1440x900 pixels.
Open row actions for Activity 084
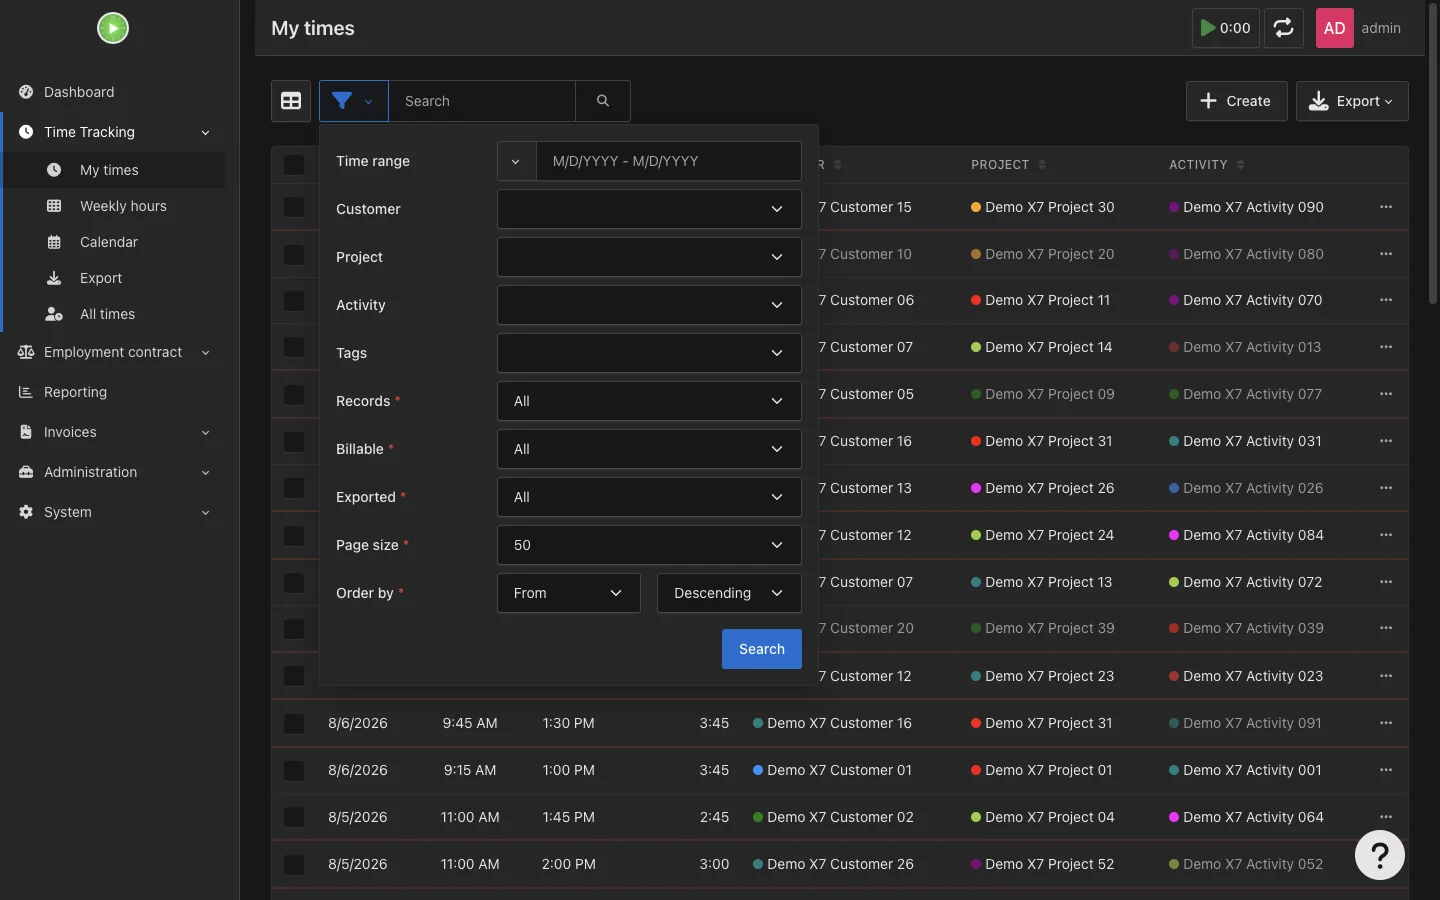click(x=1386, y=535)
